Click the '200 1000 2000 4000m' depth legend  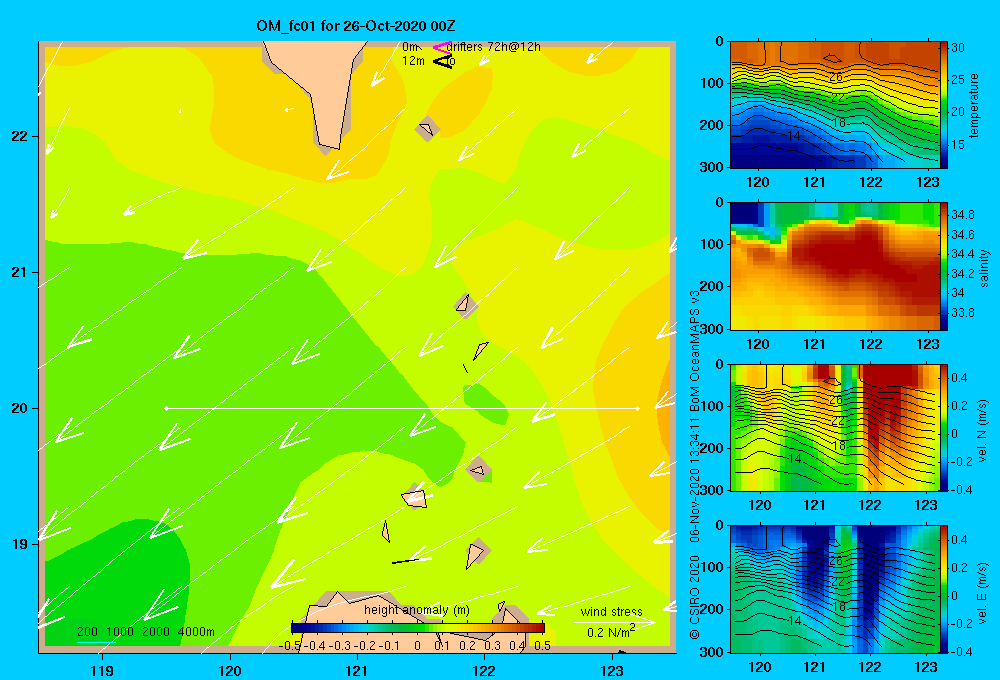pos(146,632)
